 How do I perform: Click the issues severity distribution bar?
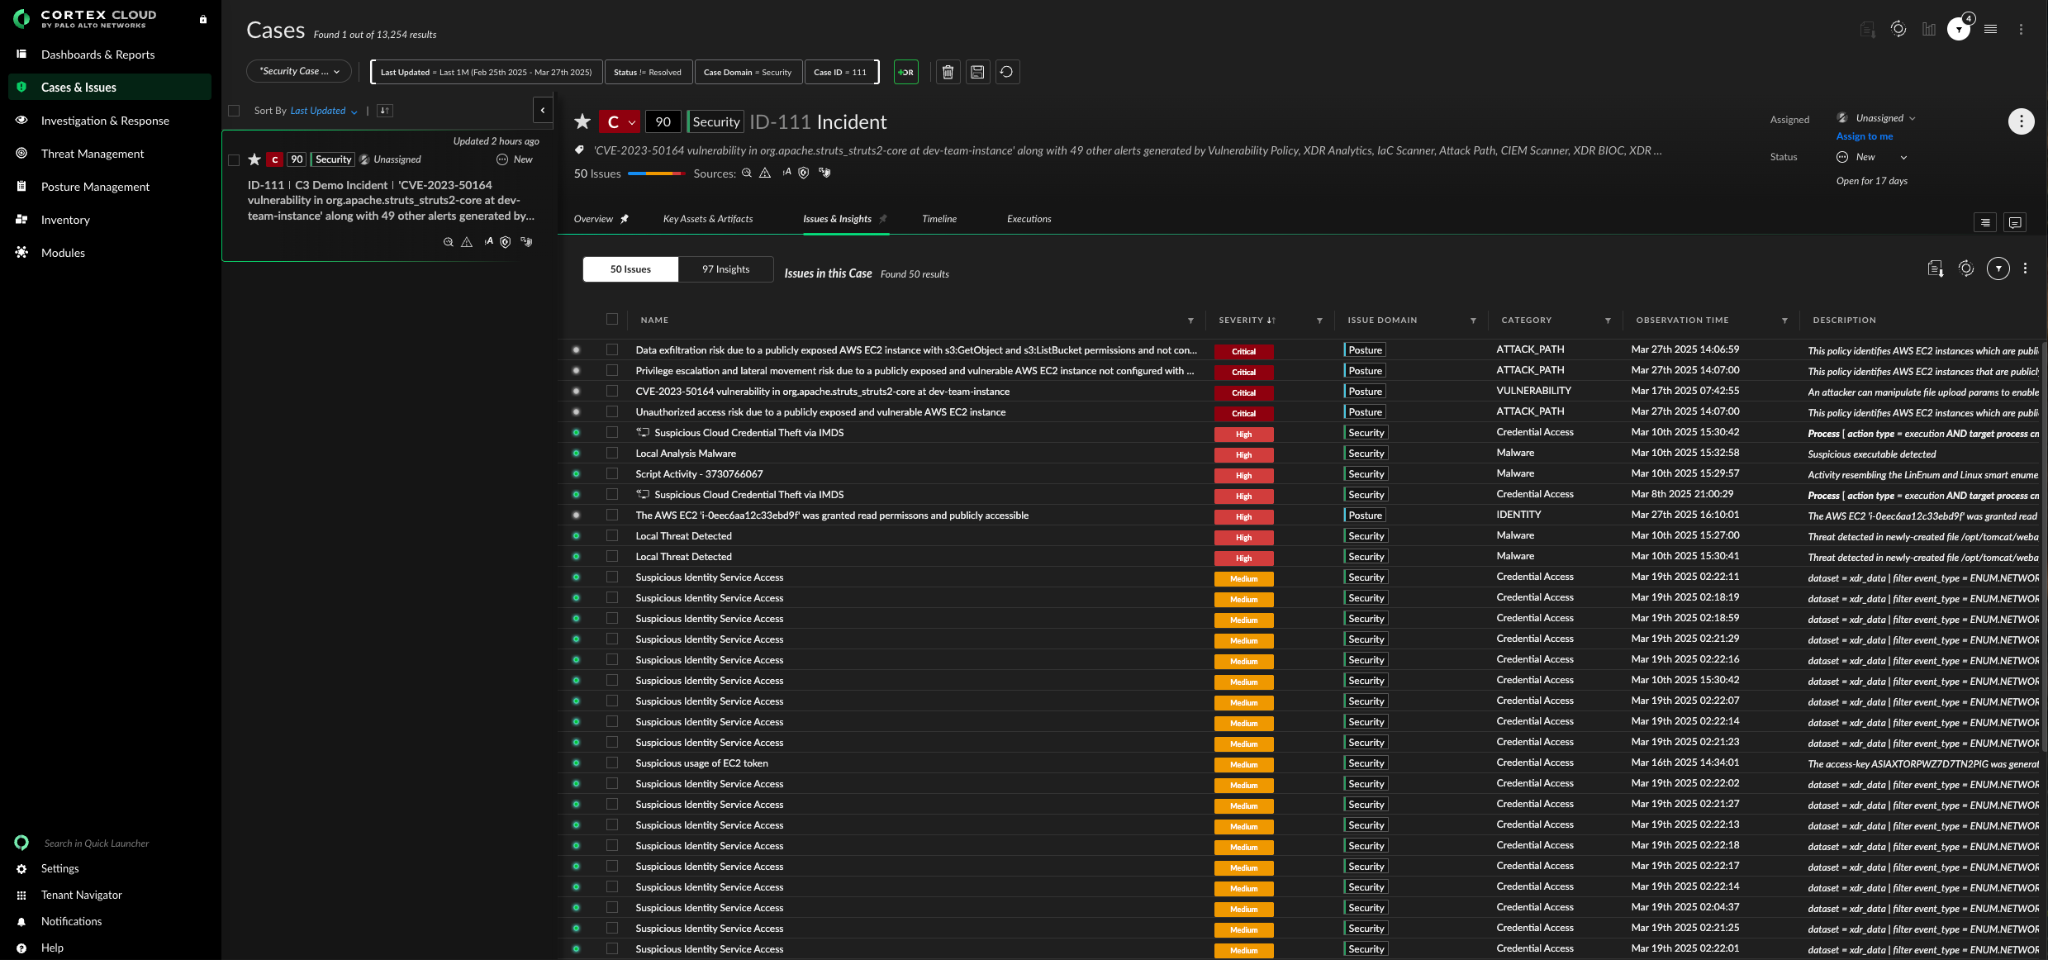[656, 174]
